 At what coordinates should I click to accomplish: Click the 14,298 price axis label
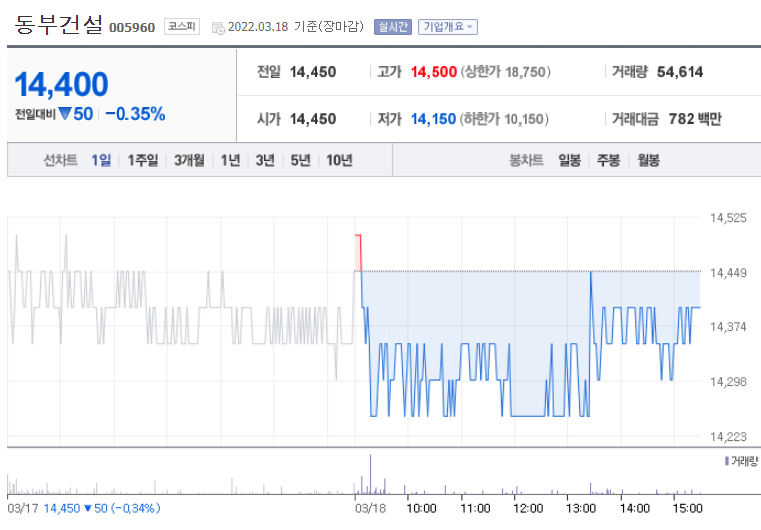coord(728,382)
